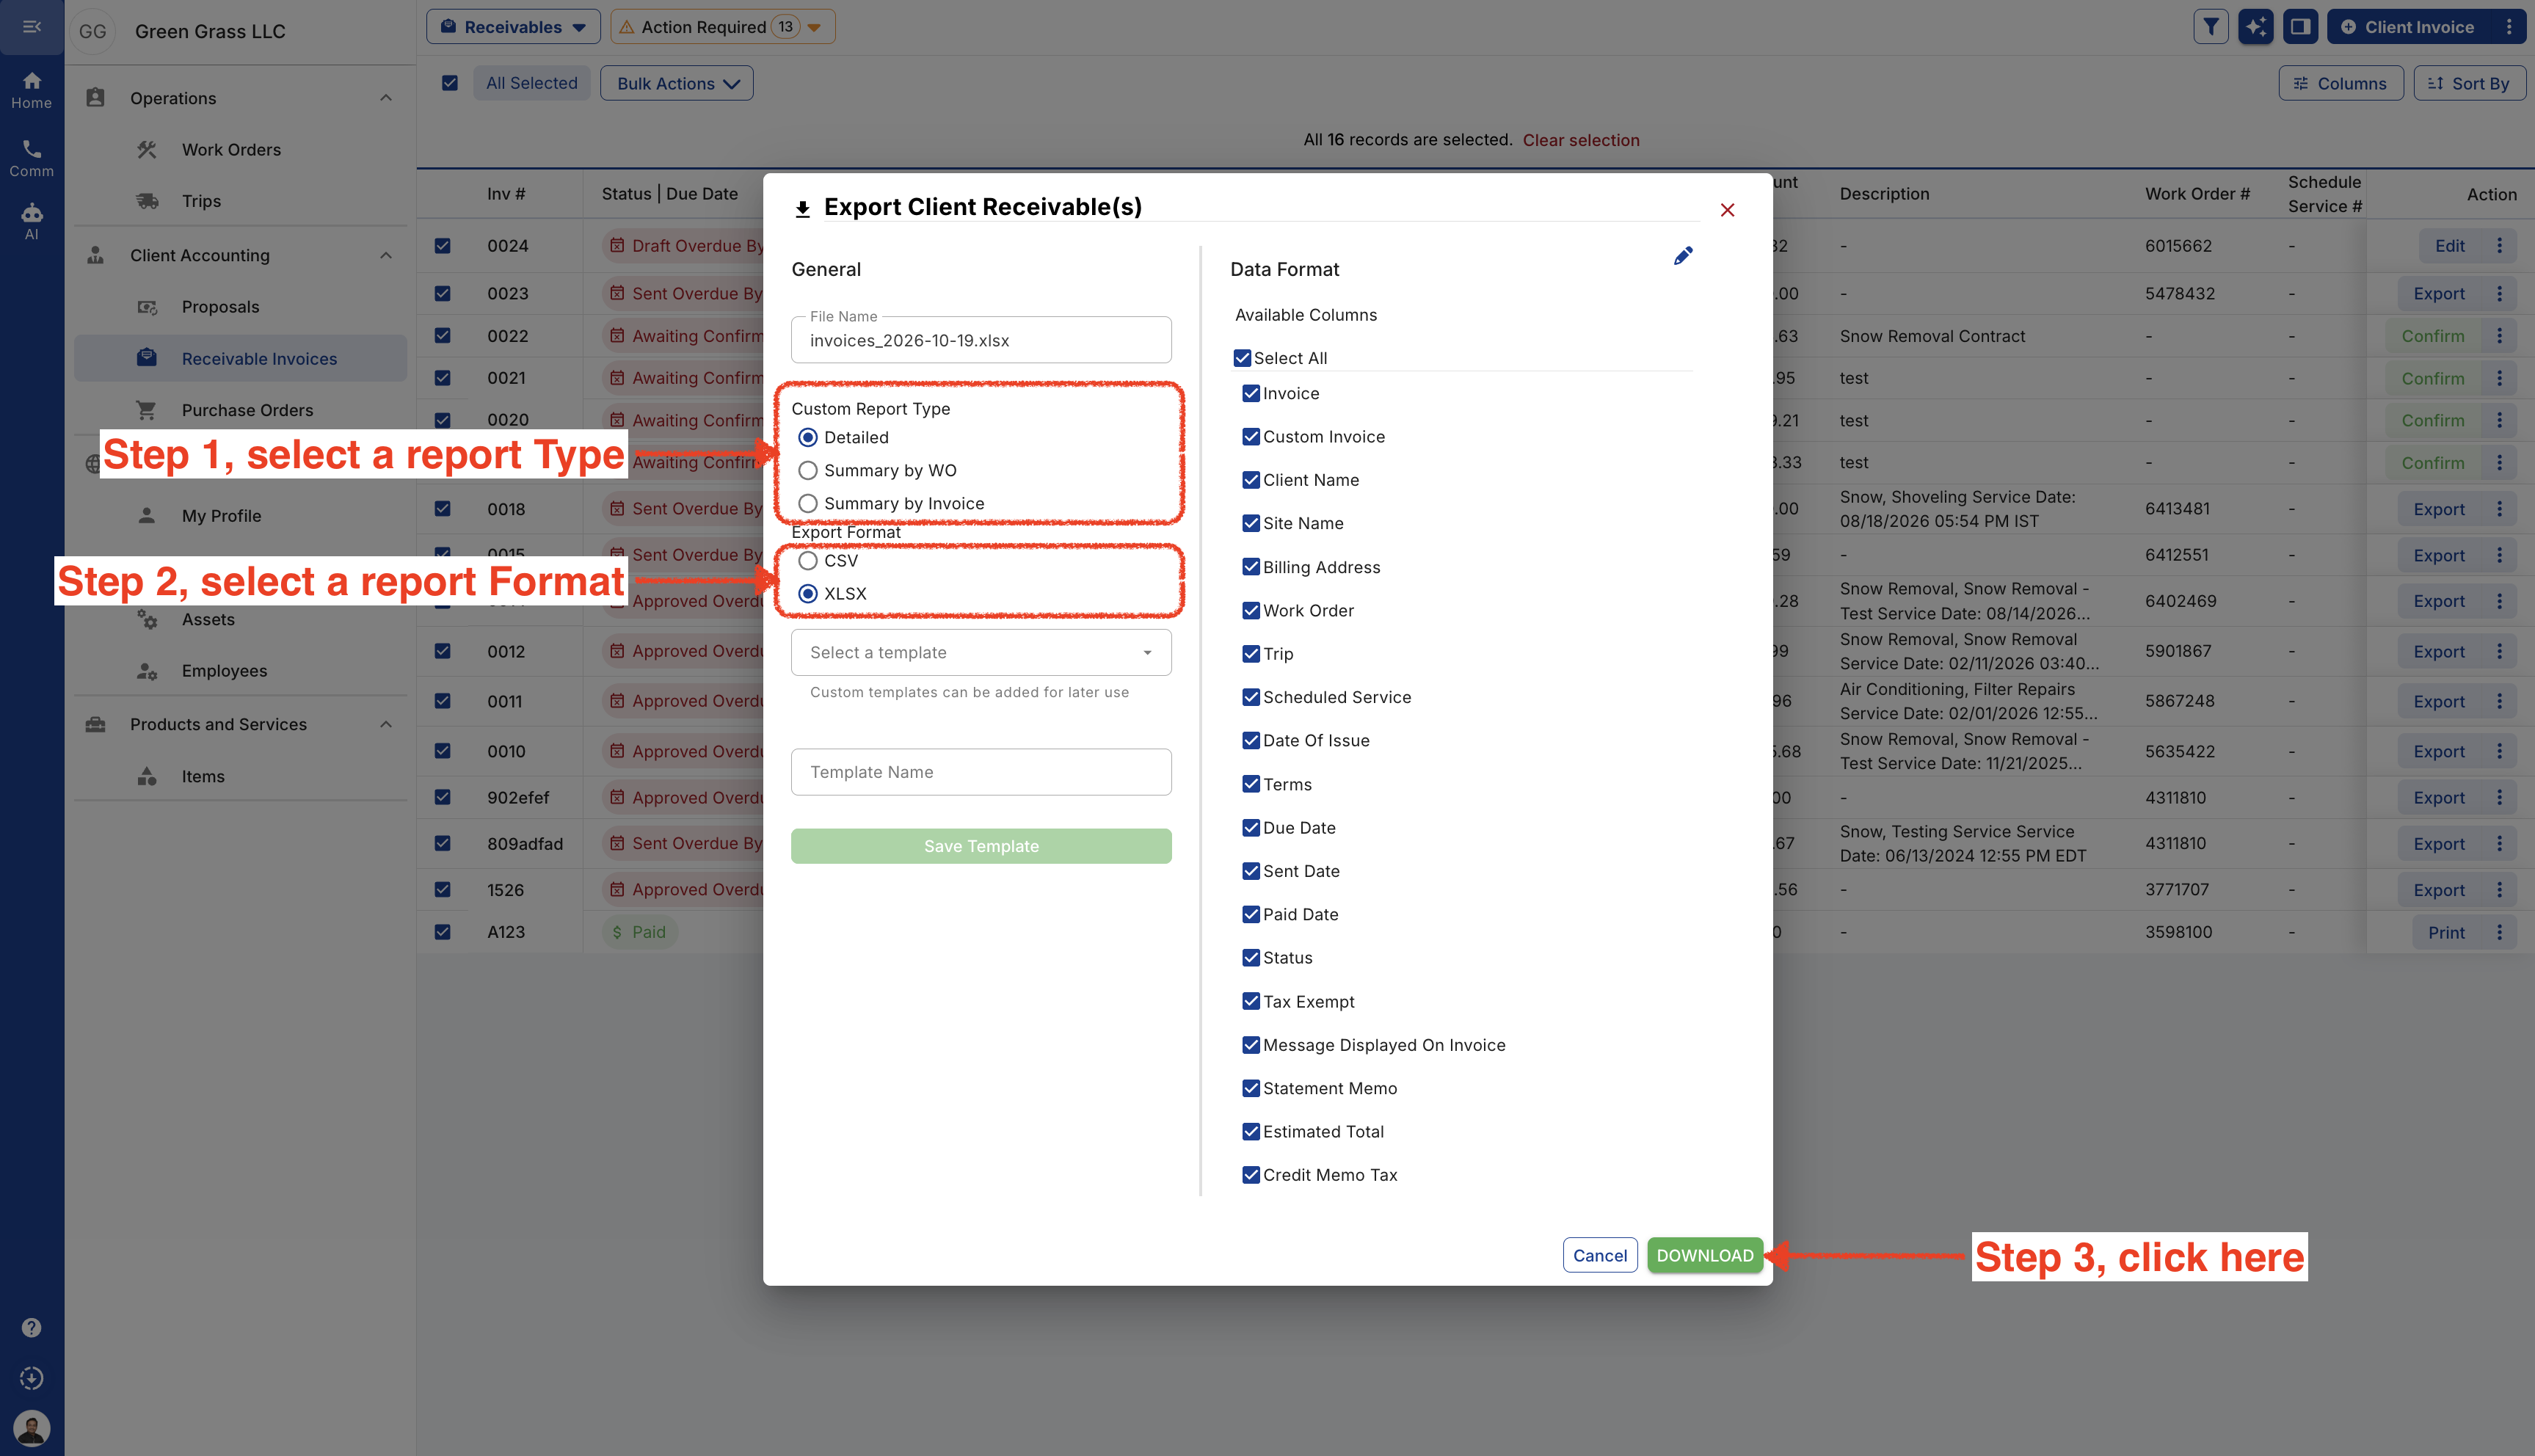The width and height of the screenshot is (2535, 1456).
Task: Go to Purchase Orders in sidebar
Action: [x=247, y=410]
